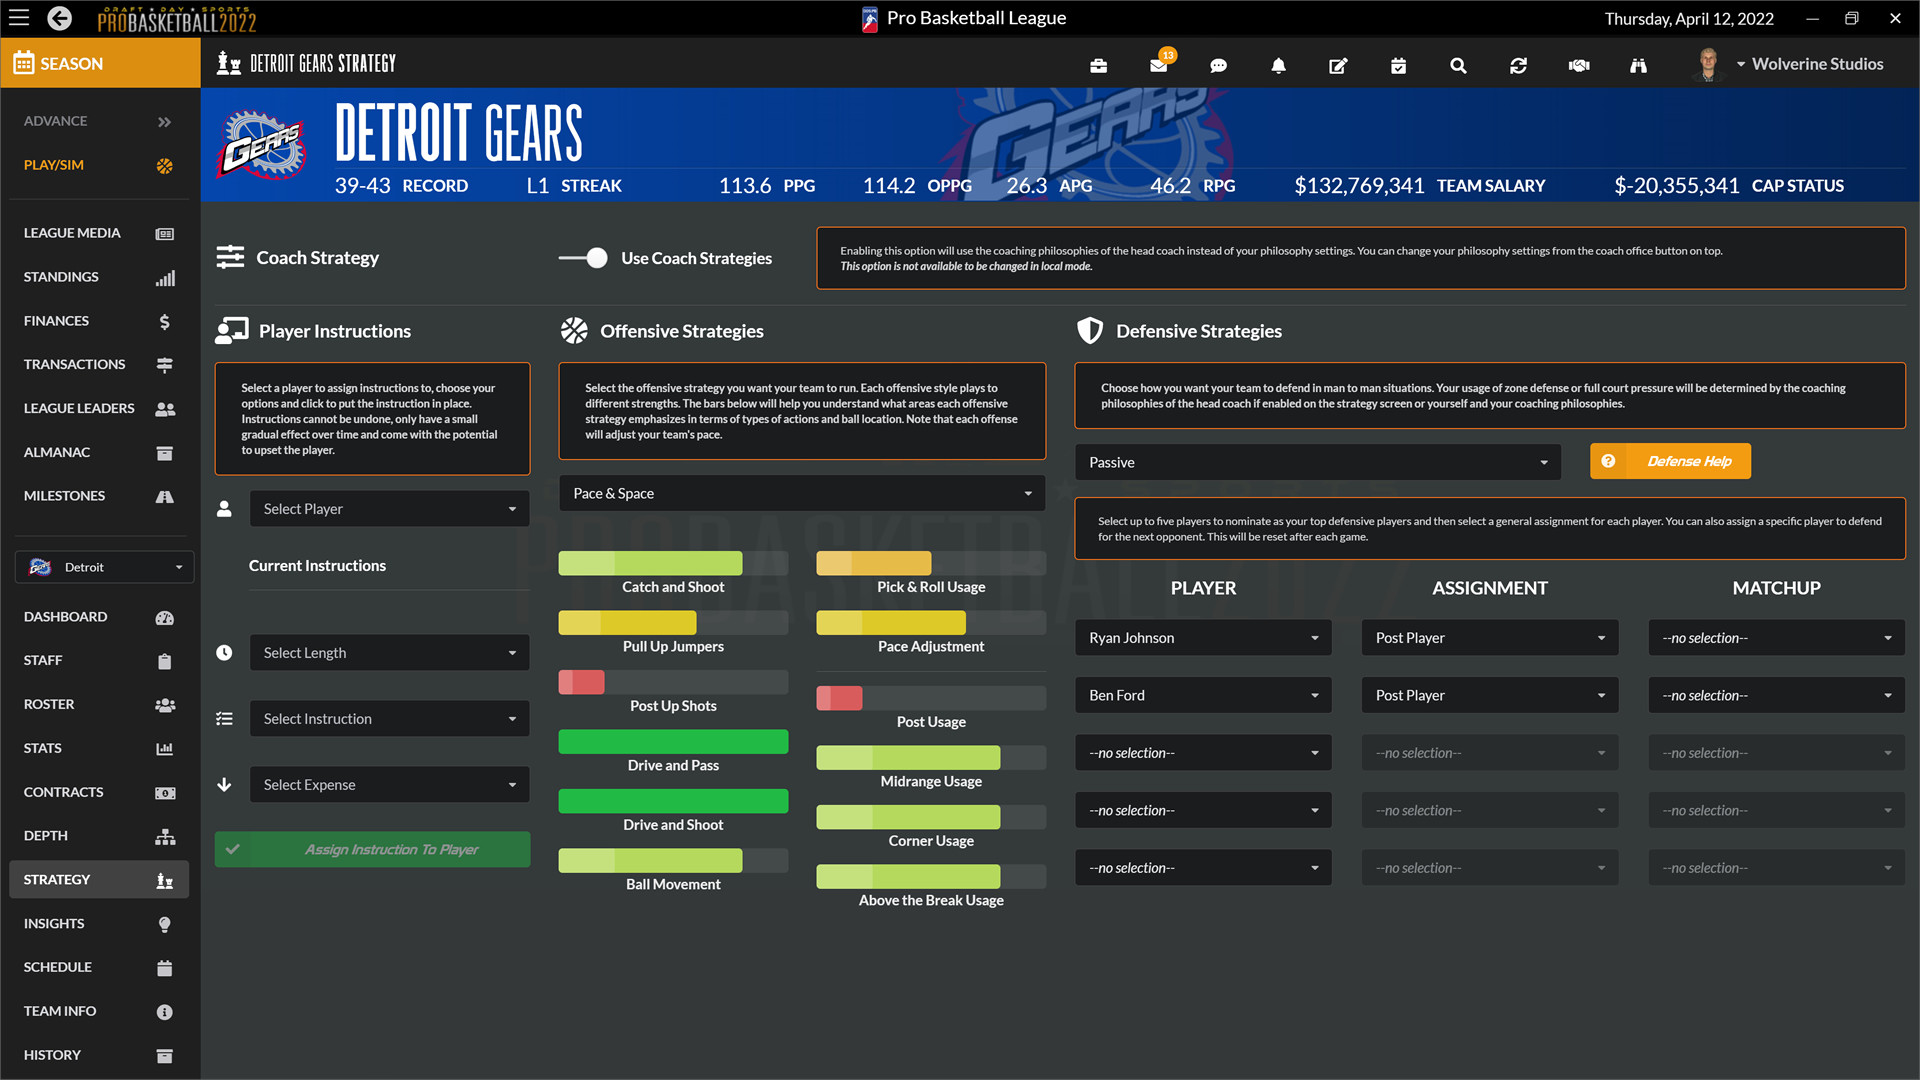Click the Defense Help button
Viewport: 1920px width, 1080px height.
[1671, 460]
